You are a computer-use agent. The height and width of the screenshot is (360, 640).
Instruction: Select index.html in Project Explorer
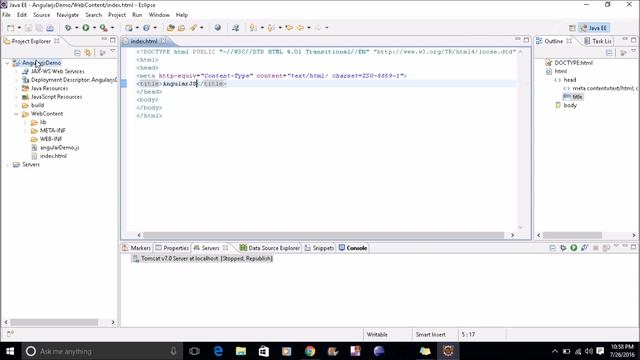53,156
